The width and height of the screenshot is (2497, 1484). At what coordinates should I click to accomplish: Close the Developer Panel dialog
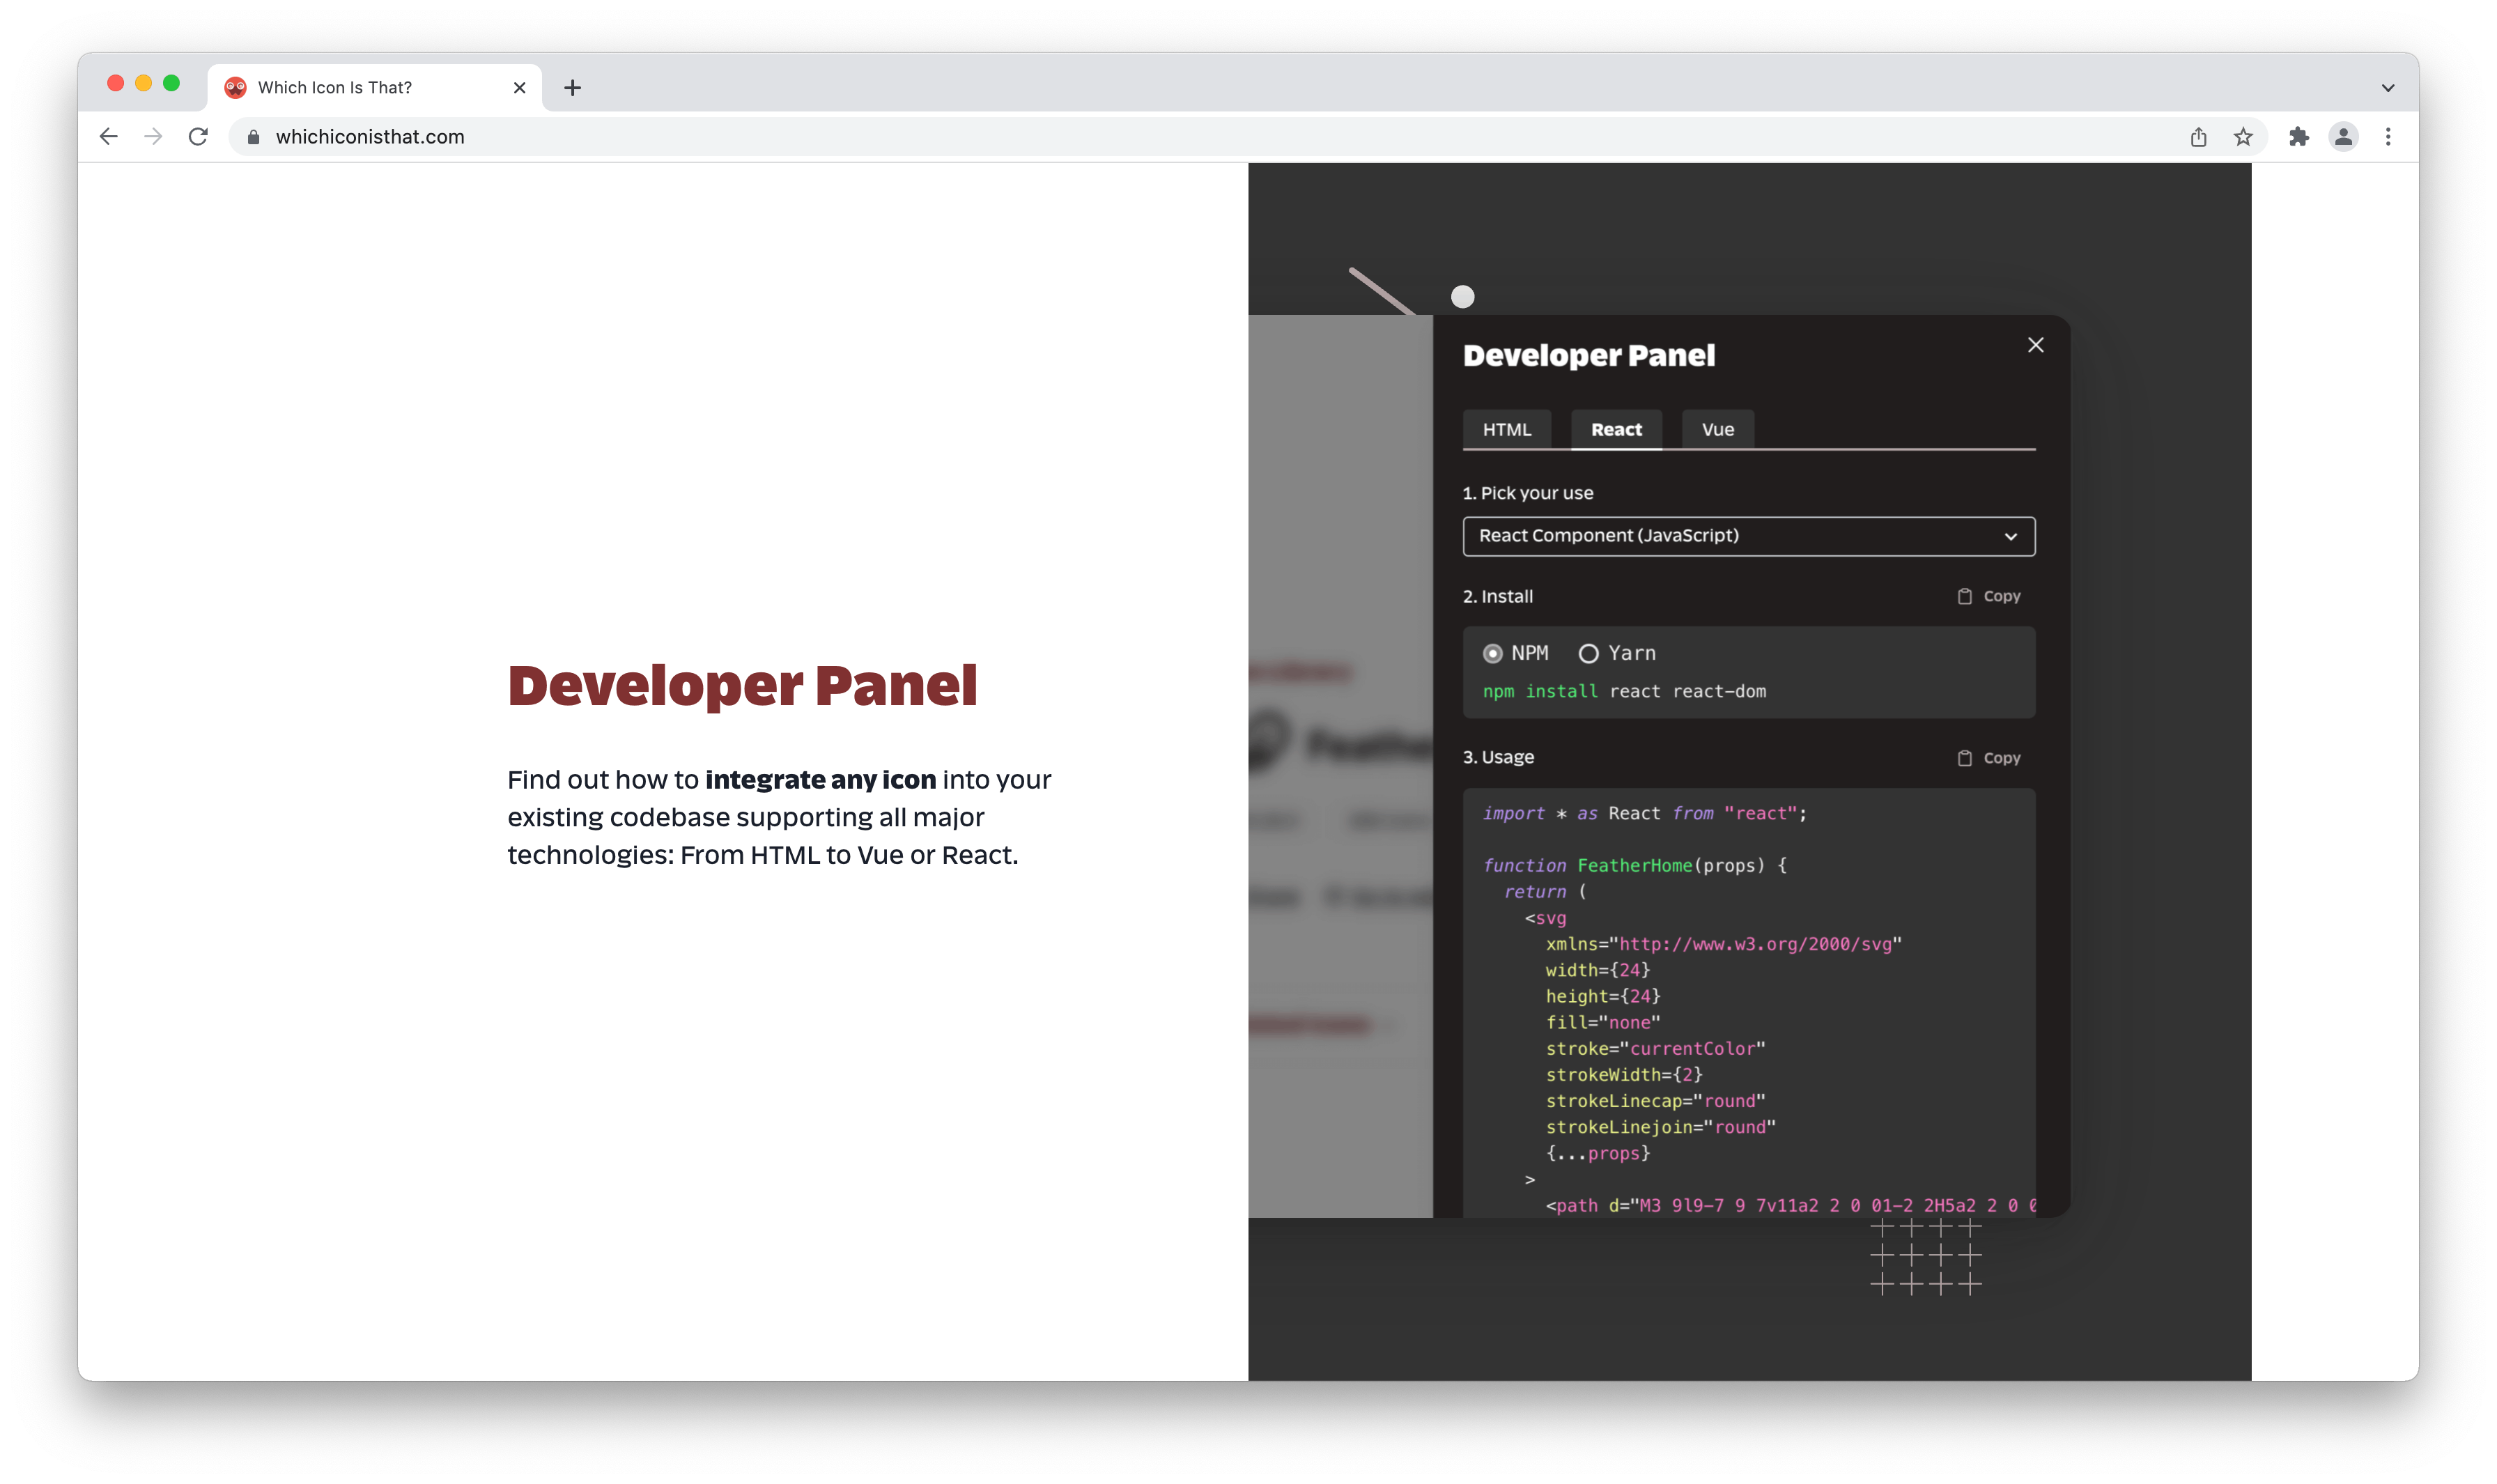click(x=2035, y=345)
